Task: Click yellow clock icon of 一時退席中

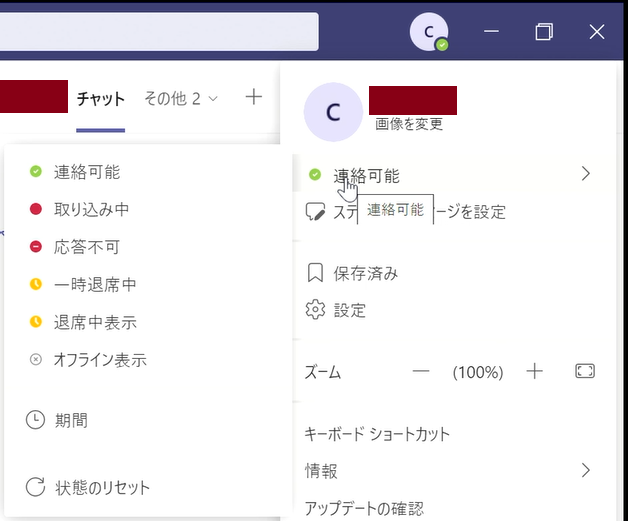Action: coord(36,284)
